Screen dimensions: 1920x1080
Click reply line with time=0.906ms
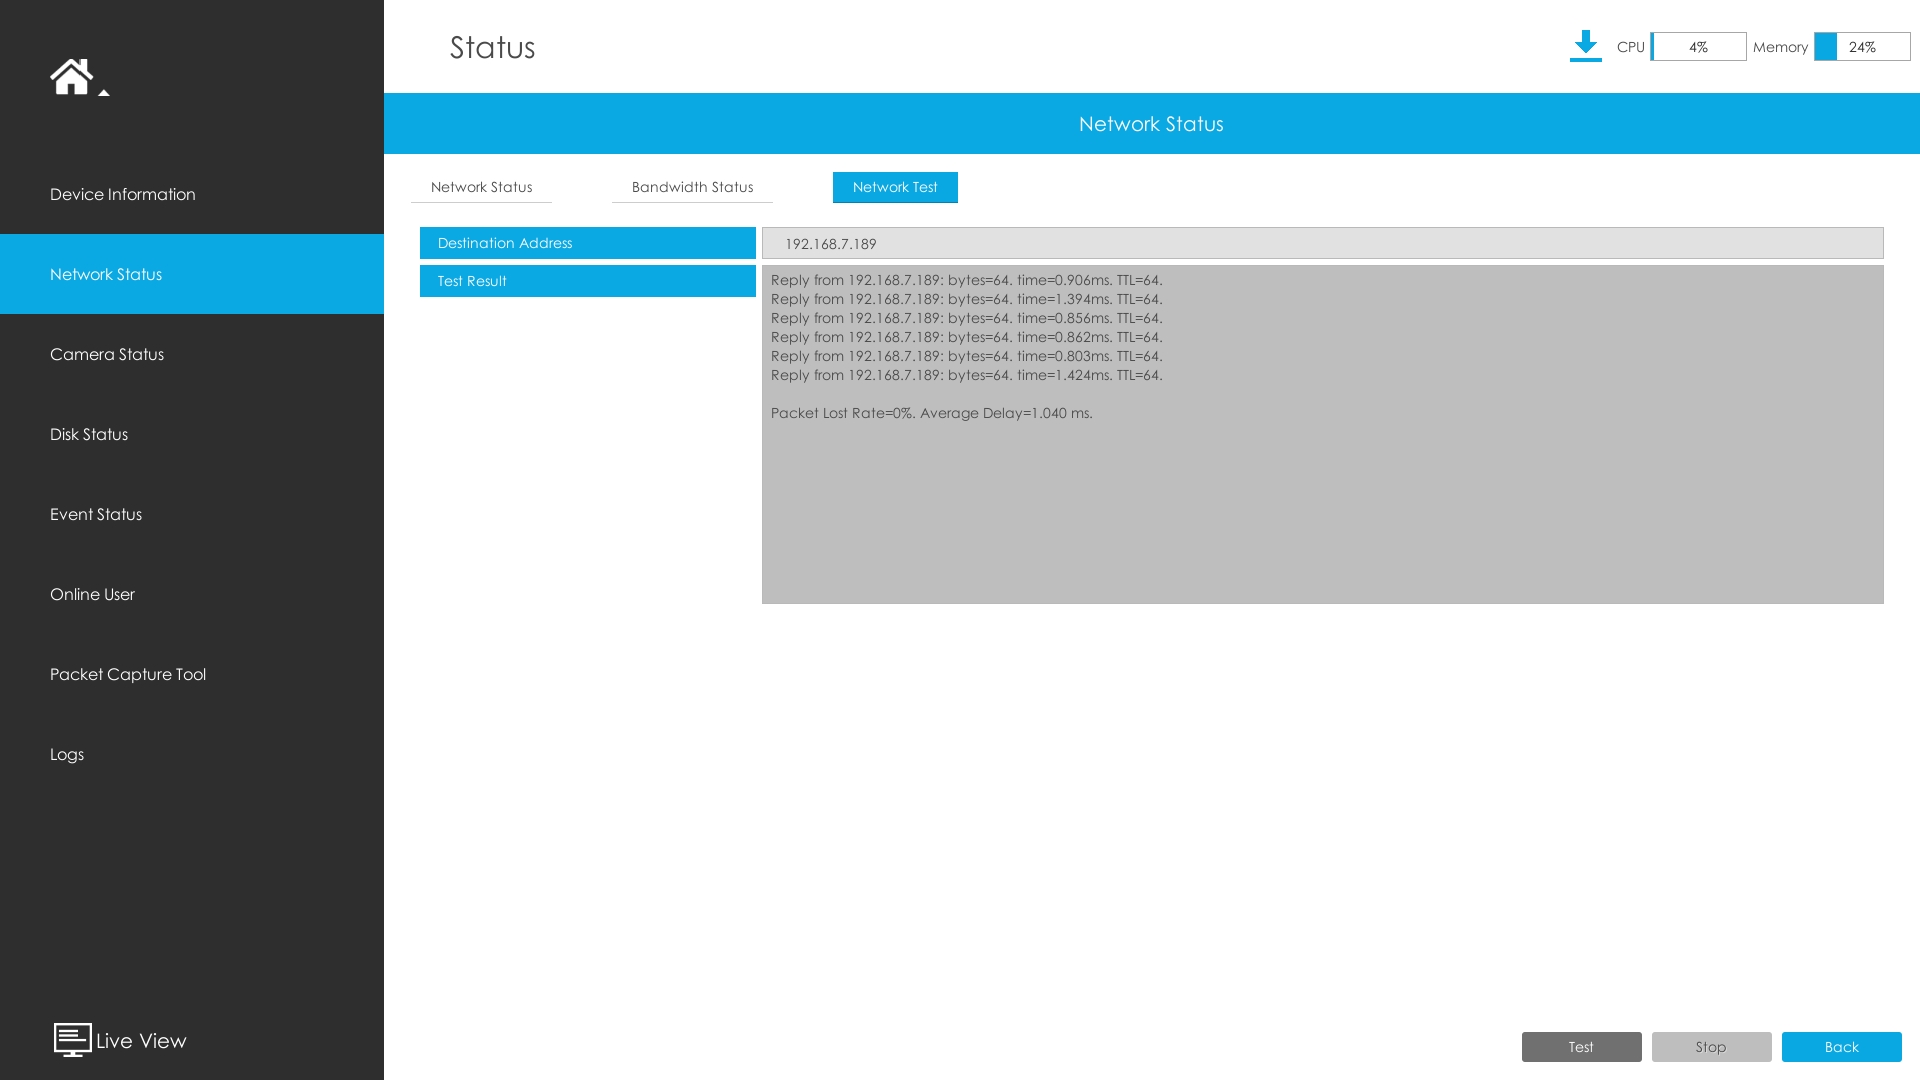[966, 280]
